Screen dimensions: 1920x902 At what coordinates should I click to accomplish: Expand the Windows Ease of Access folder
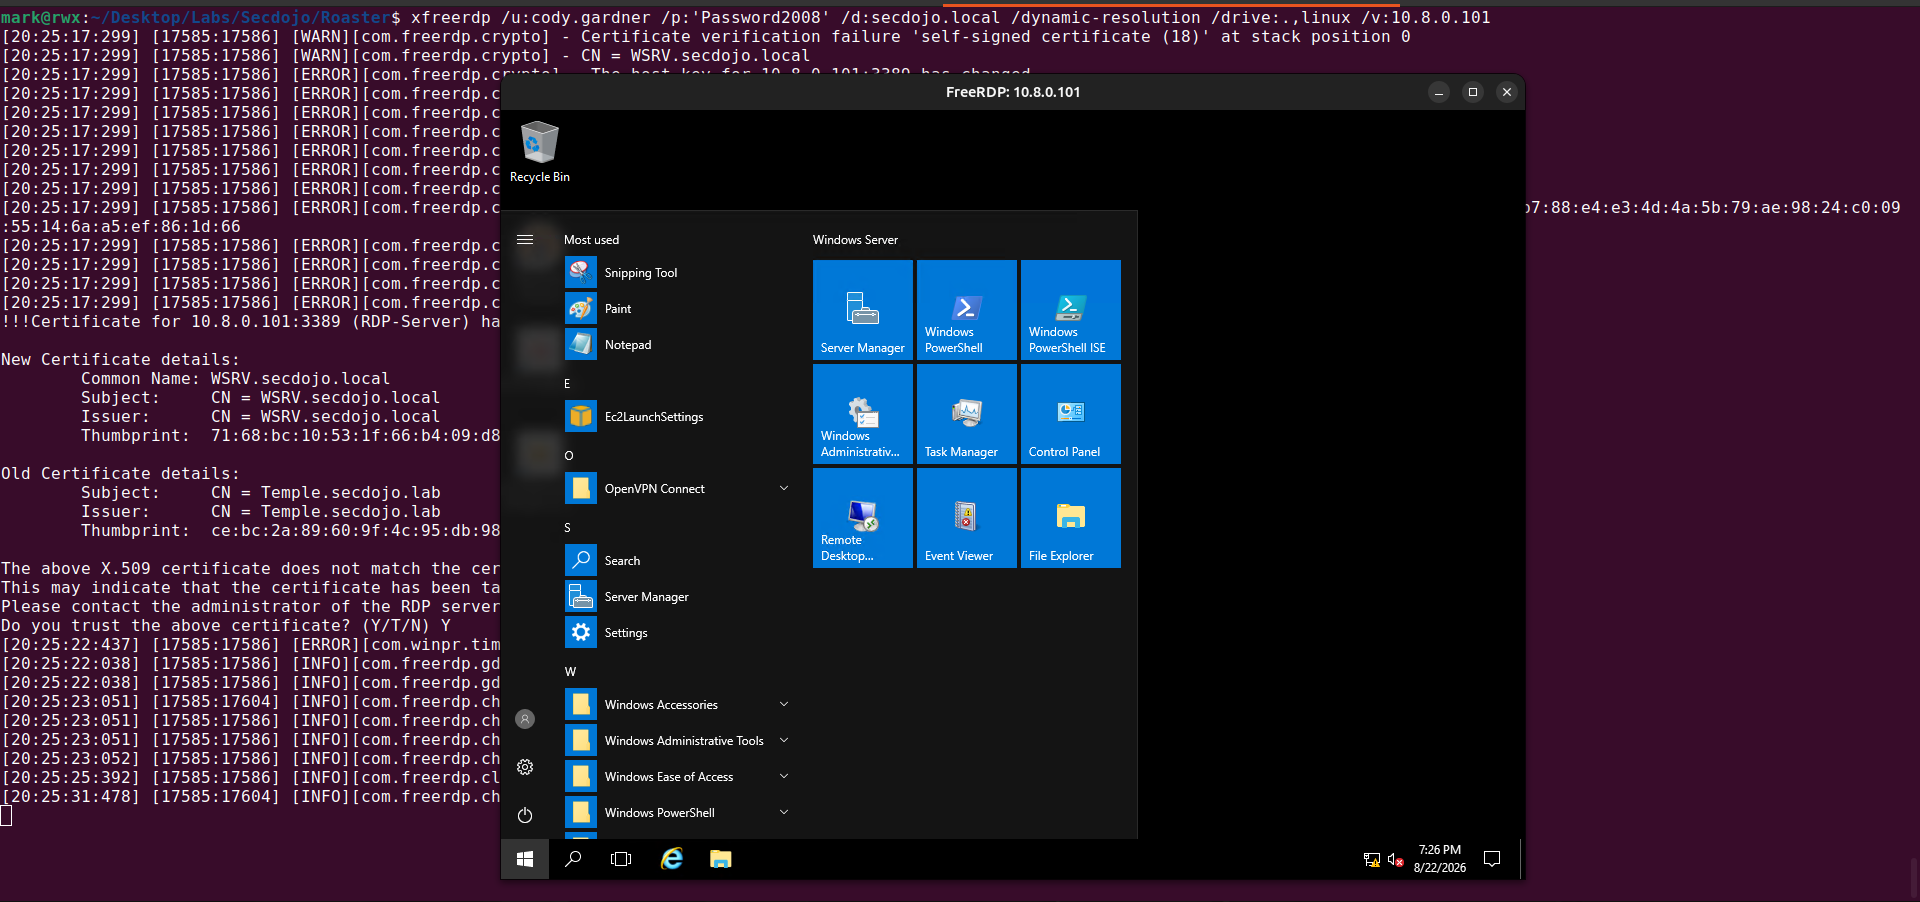click(x=679, y=776)
